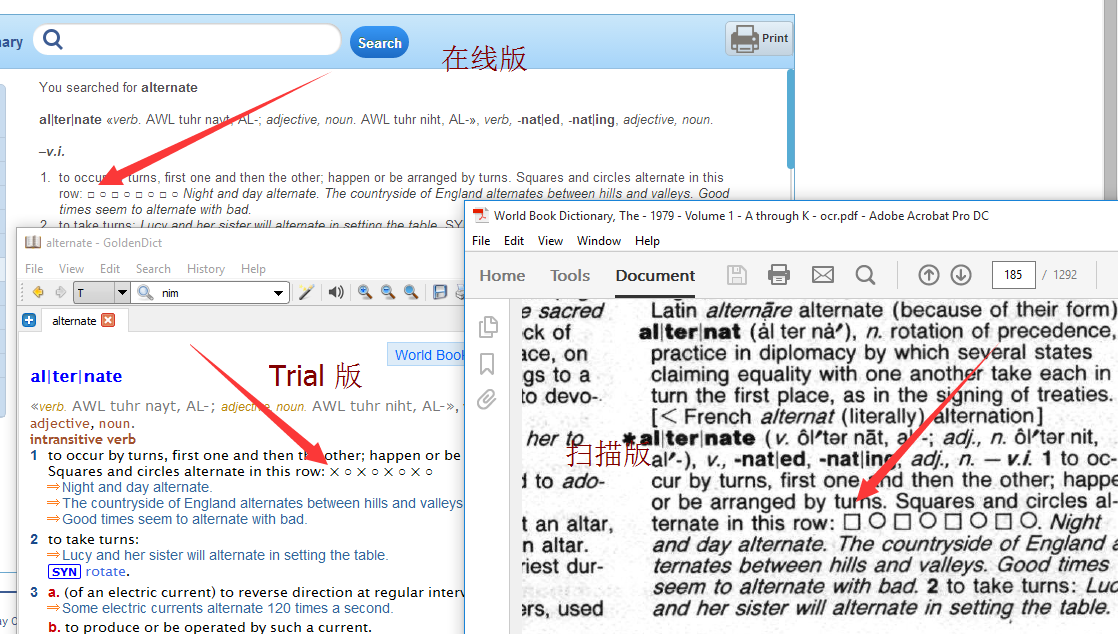Open Acrobat's Help menu
This screenshot has height=634, width=1118.
coord(647,241)
